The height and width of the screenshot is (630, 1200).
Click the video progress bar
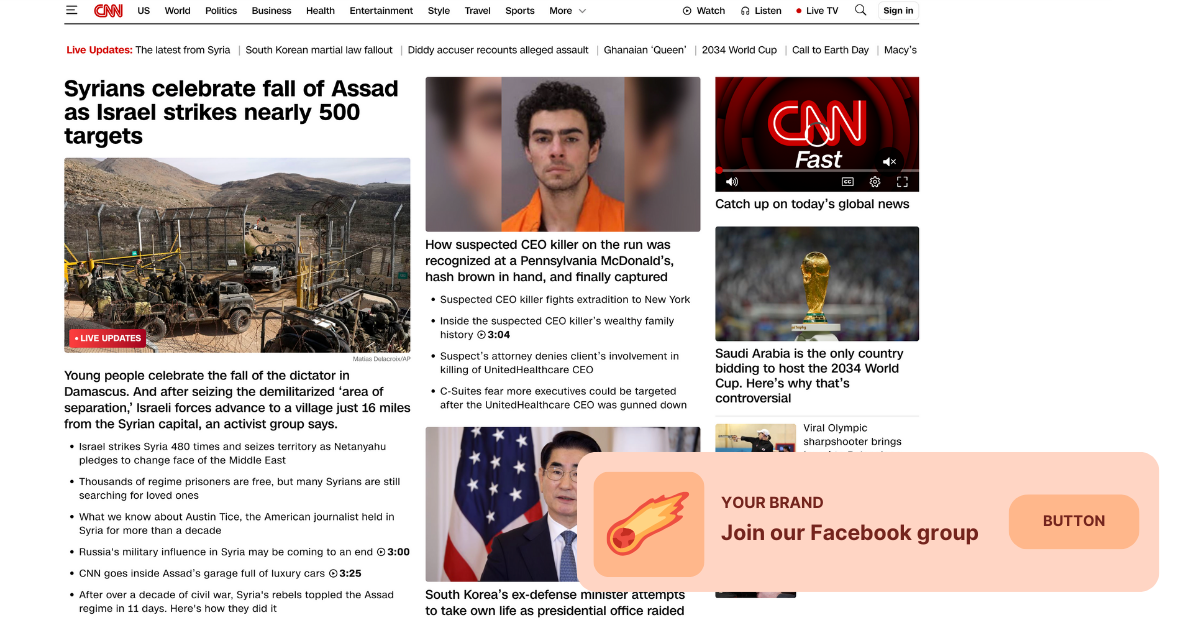point(817,170)
